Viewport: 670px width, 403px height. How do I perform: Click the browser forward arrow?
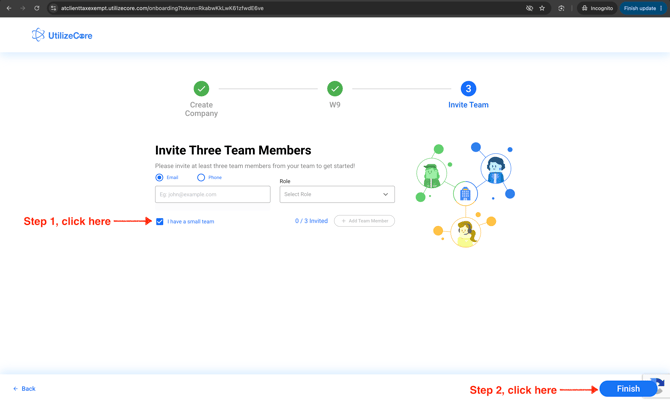click(x=23, y=8)
